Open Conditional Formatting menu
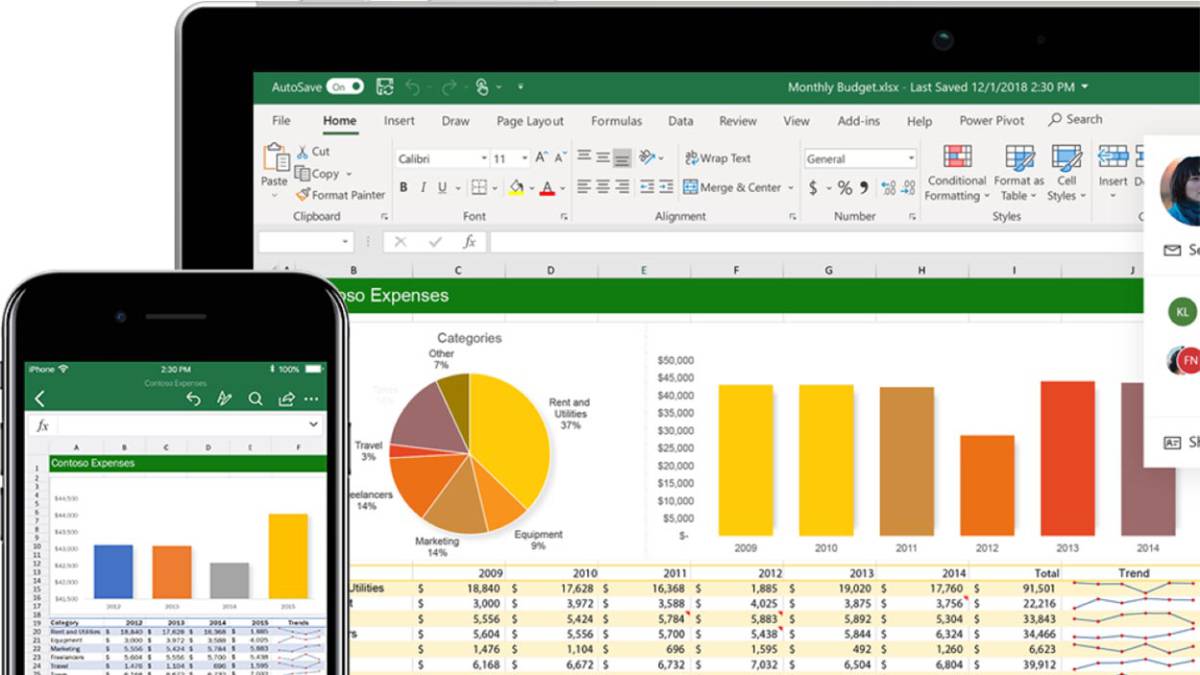Viewport: 1200px width, 675px height. 956,172
